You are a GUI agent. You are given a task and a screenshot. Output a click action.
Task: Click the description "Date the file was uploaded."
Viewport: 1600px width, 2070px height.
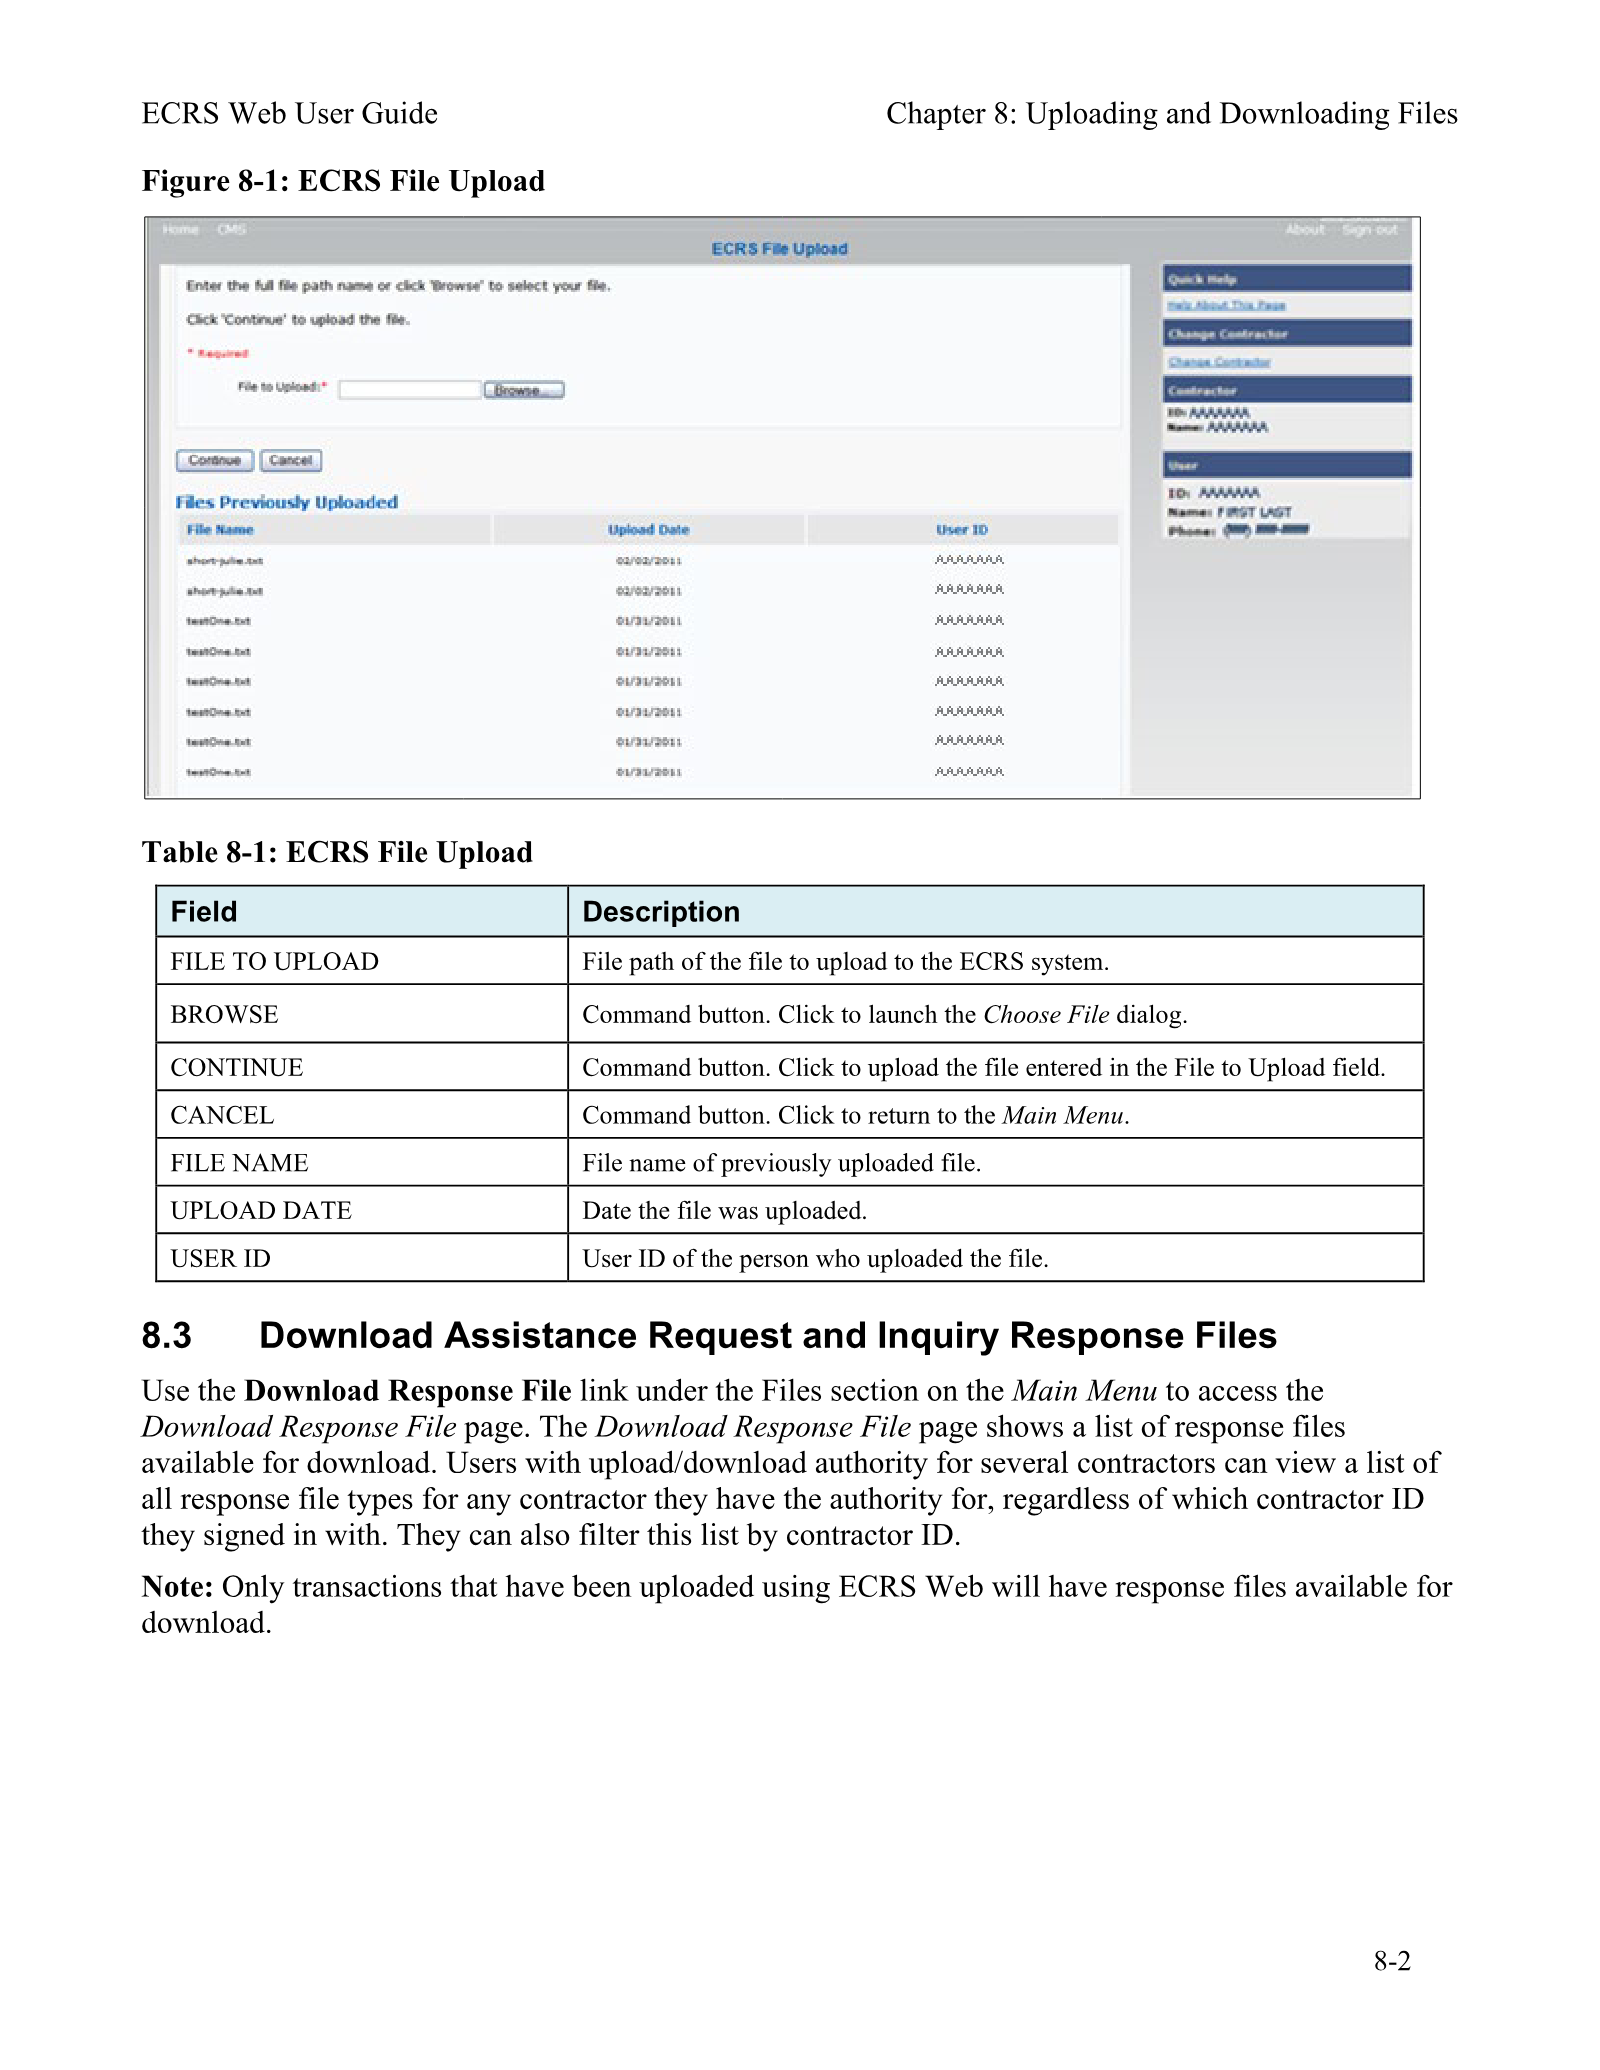[x=725, y=1211]
